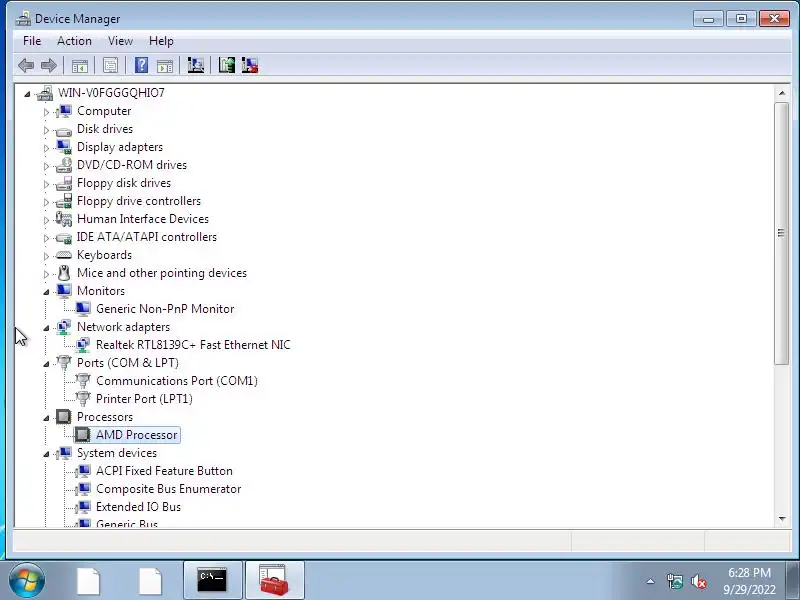The width and height of the screenshot is (800, 600).
Task: Toggle the action pane toolbar icon
Action: click(x=165, y=65)
